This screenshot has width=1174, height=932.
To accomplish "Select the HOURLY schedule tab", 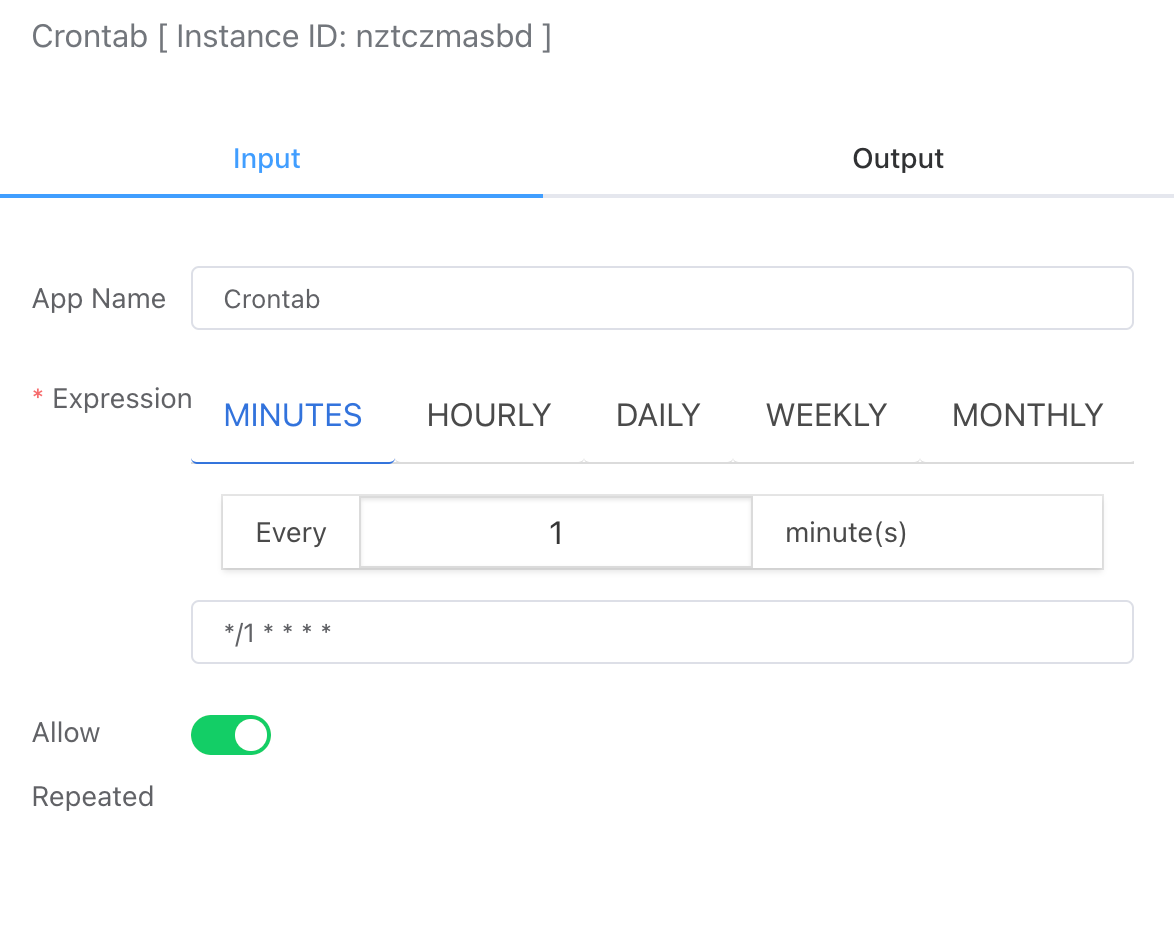I will [488, 415].
